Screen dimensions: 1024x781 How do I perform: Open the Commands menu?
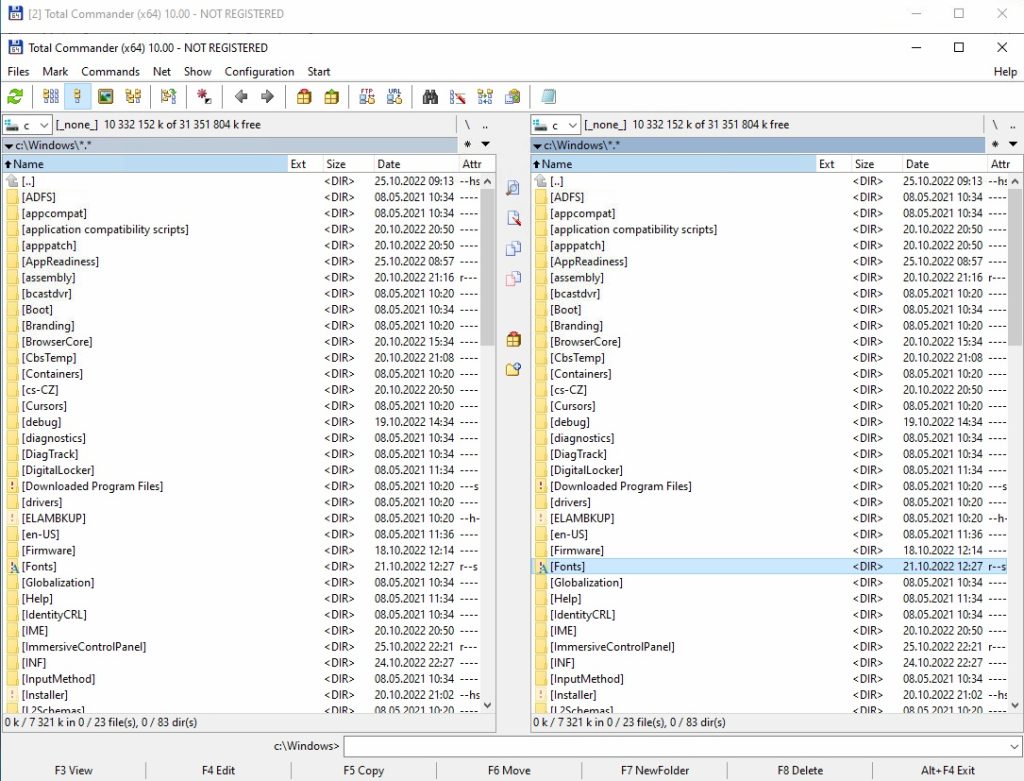[110, 71]
